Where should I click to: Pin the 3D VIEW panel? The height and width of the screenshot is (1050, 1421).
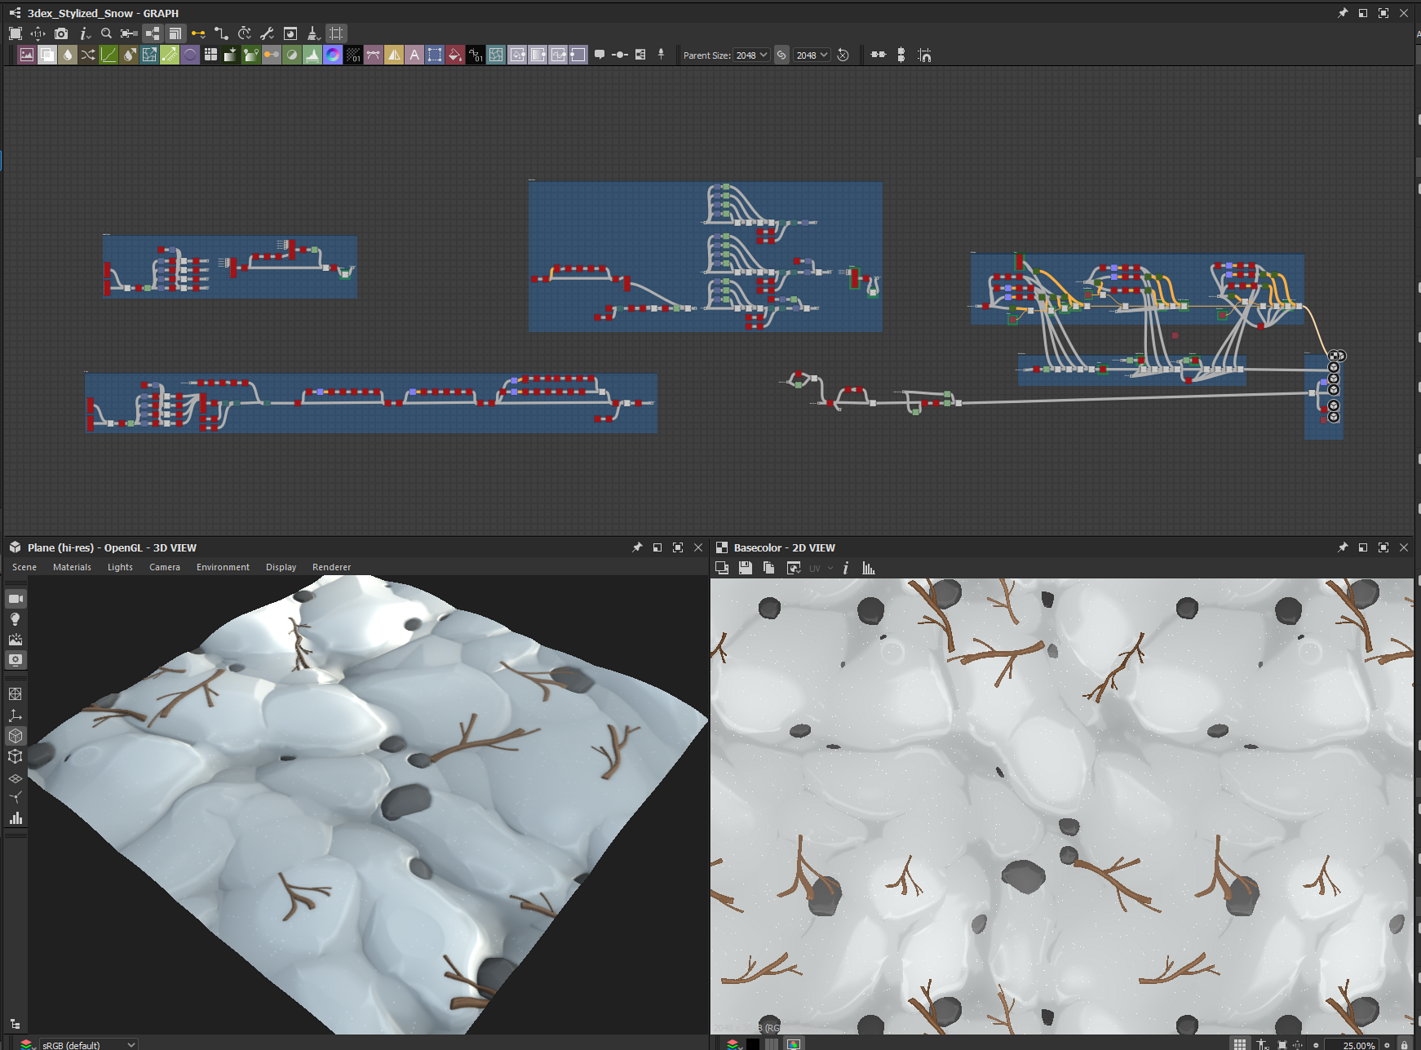click(637, 548)
